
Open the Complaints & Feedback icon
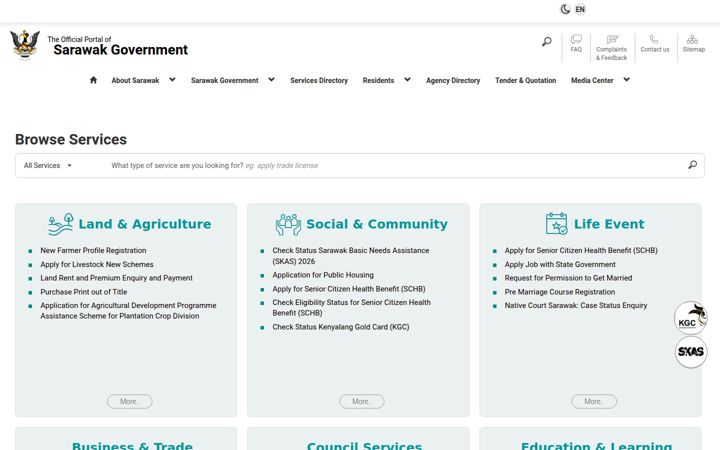point(612,39)
